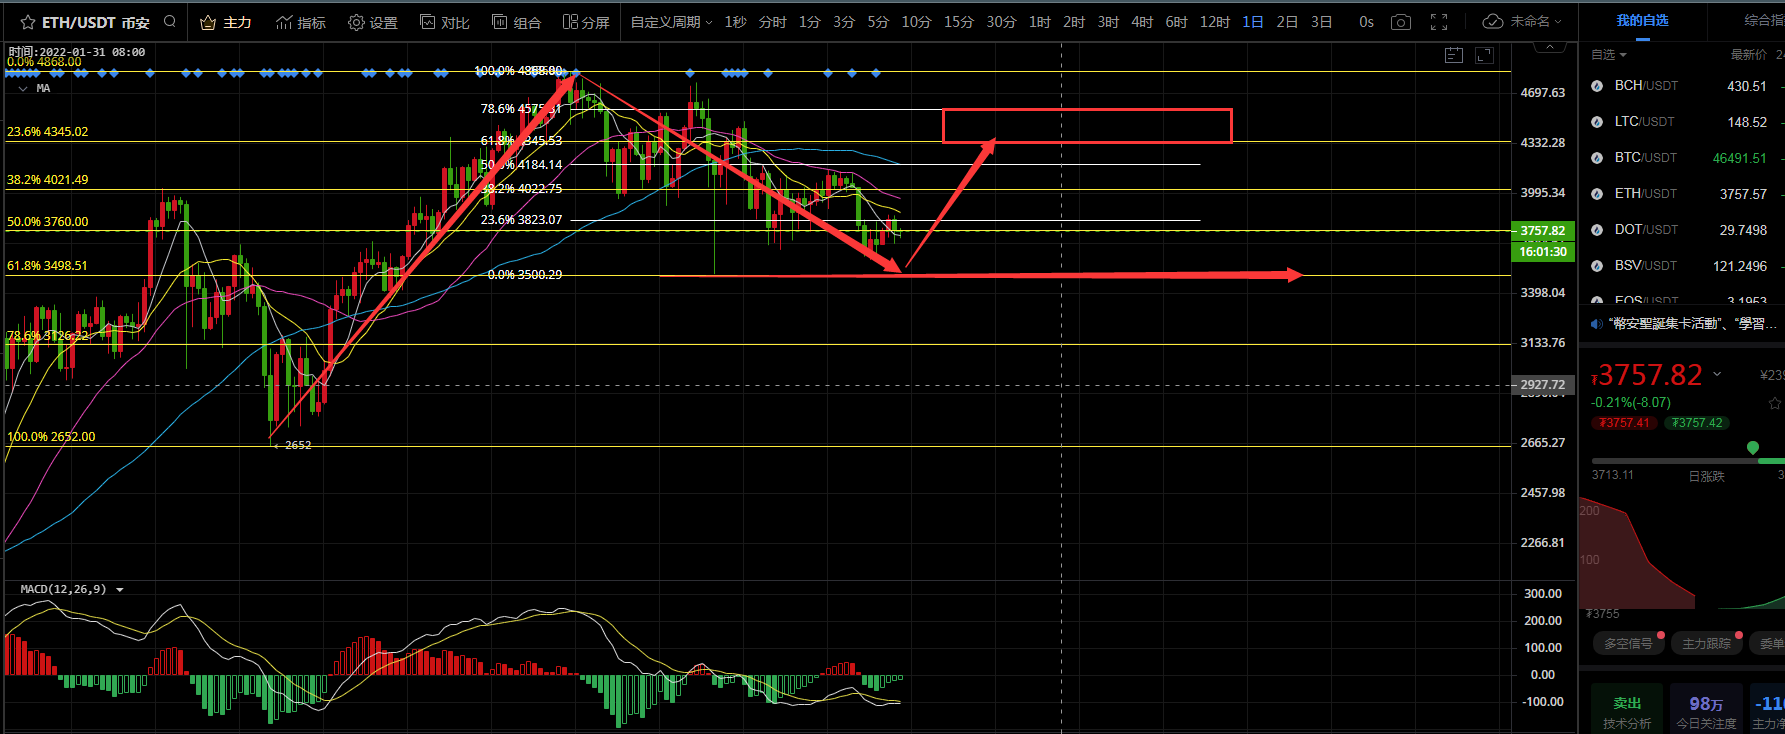
Task: Expand the MACD(12,26,9) indicator dropdown
Action: (x=120, y=590)
